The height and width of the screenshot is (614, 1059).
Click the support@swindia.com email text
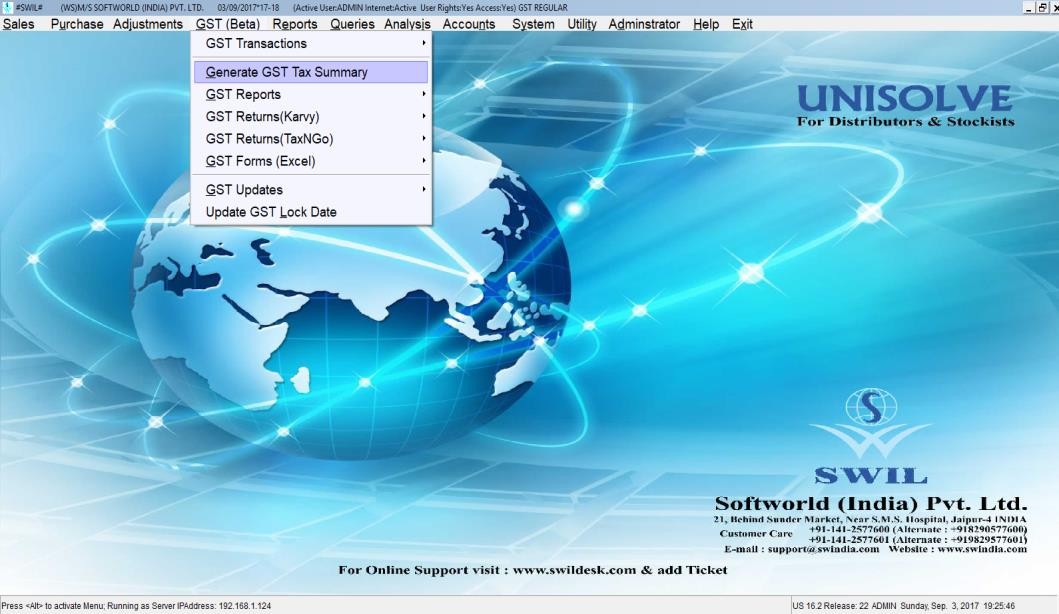pos(823,549)
